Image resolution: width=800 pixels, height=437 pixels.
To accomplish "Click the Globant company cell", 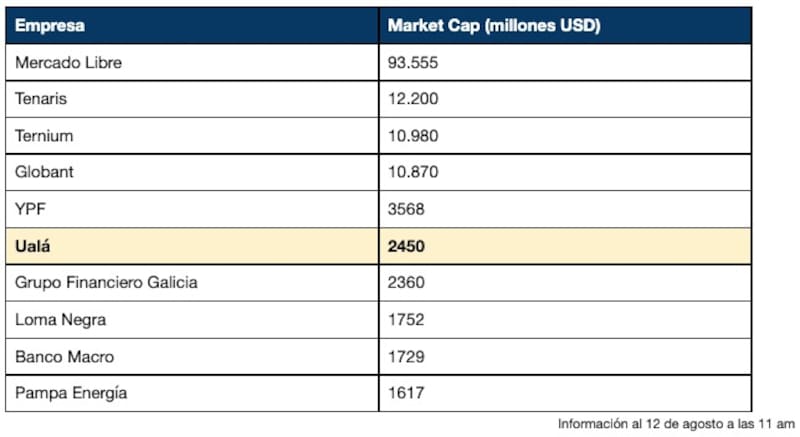I will click(44, 172).
